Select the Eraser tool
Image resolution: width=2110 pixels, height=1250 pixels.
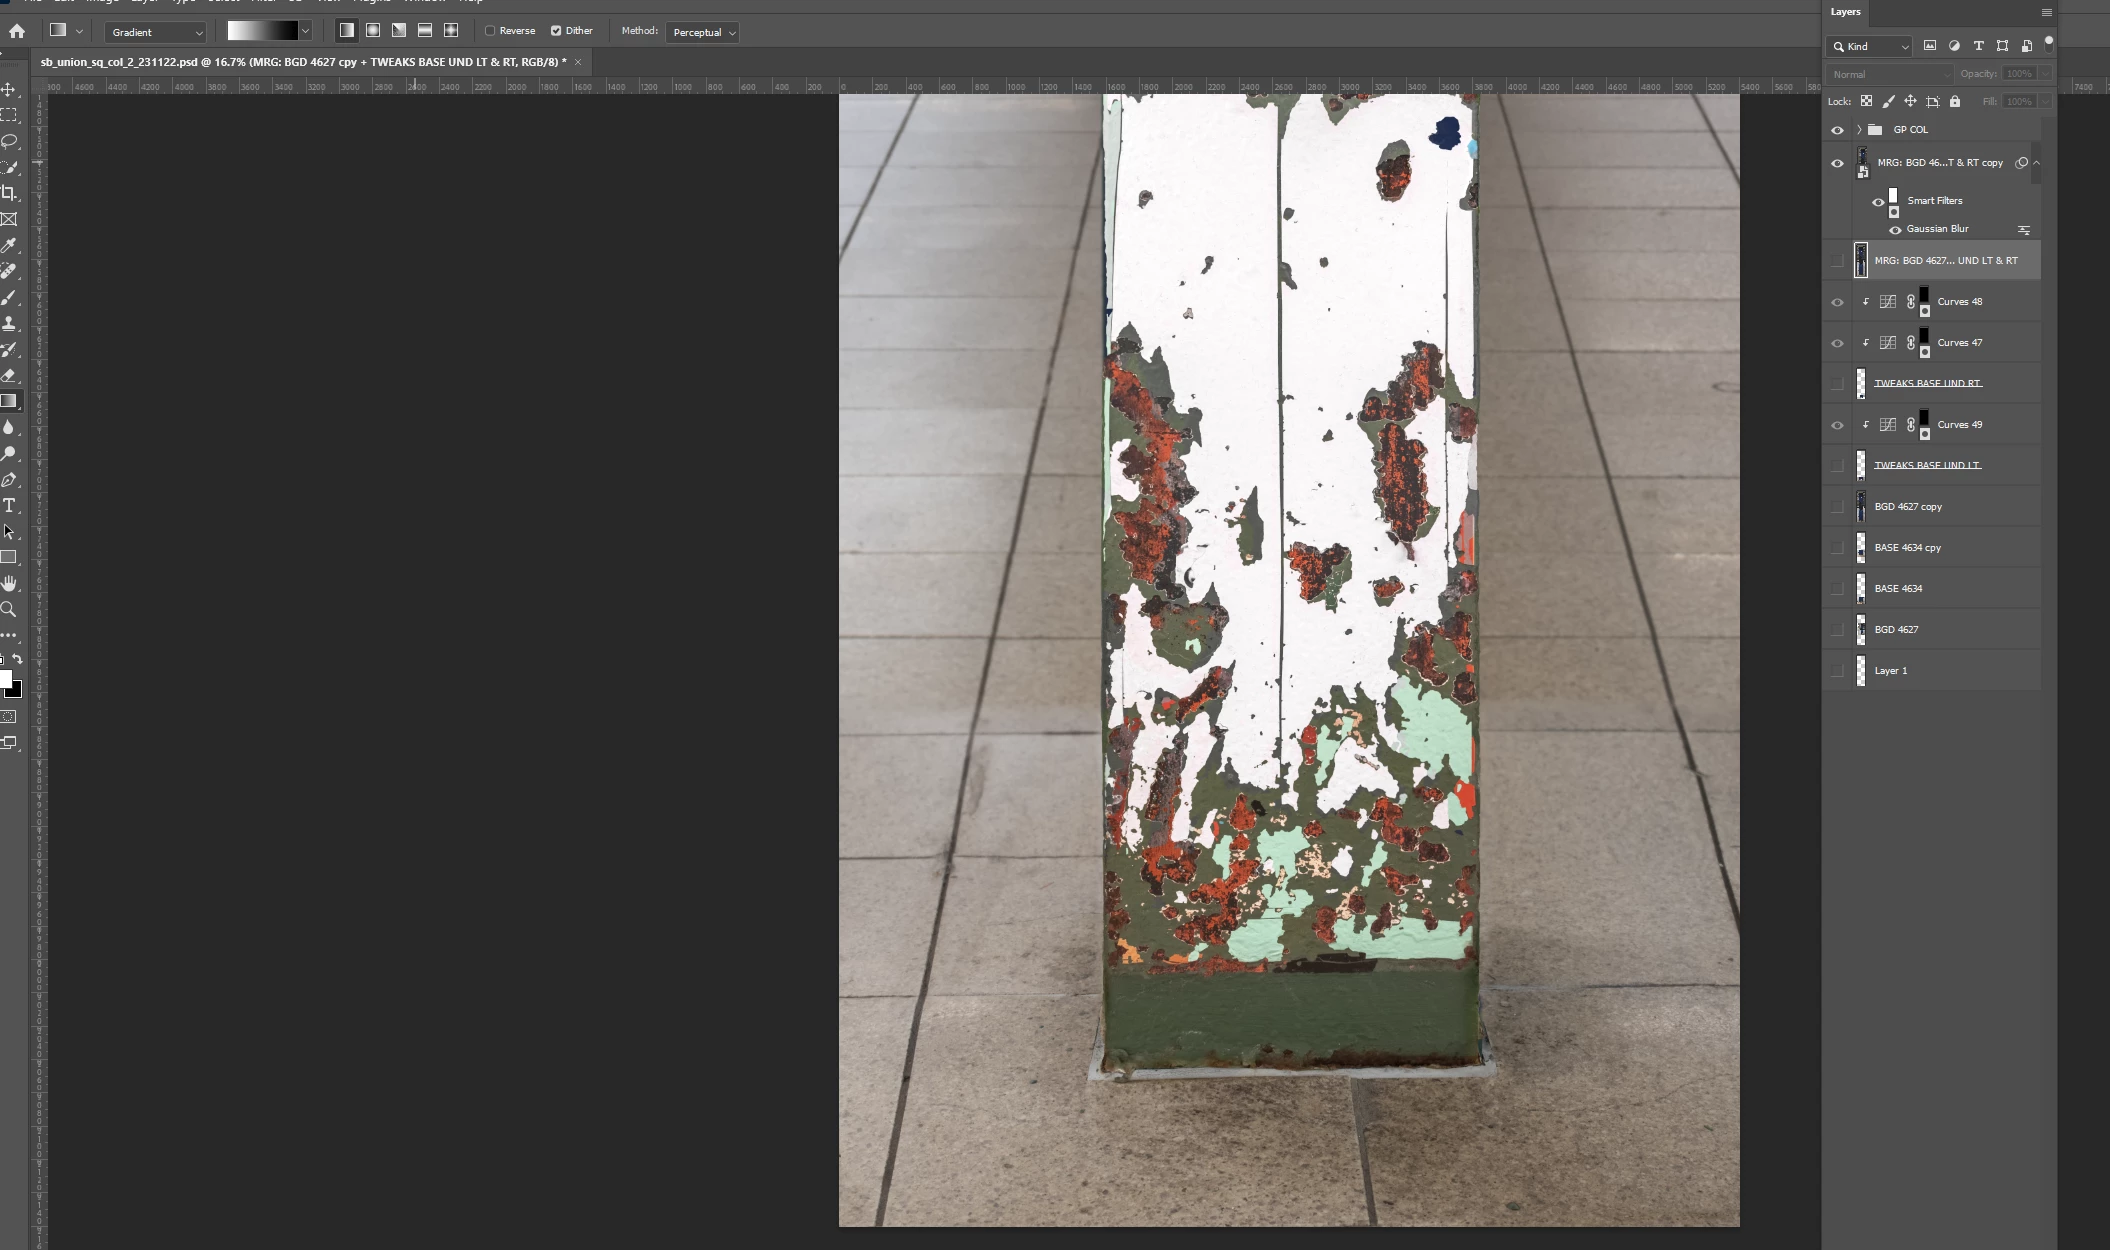tap(9, 375)
